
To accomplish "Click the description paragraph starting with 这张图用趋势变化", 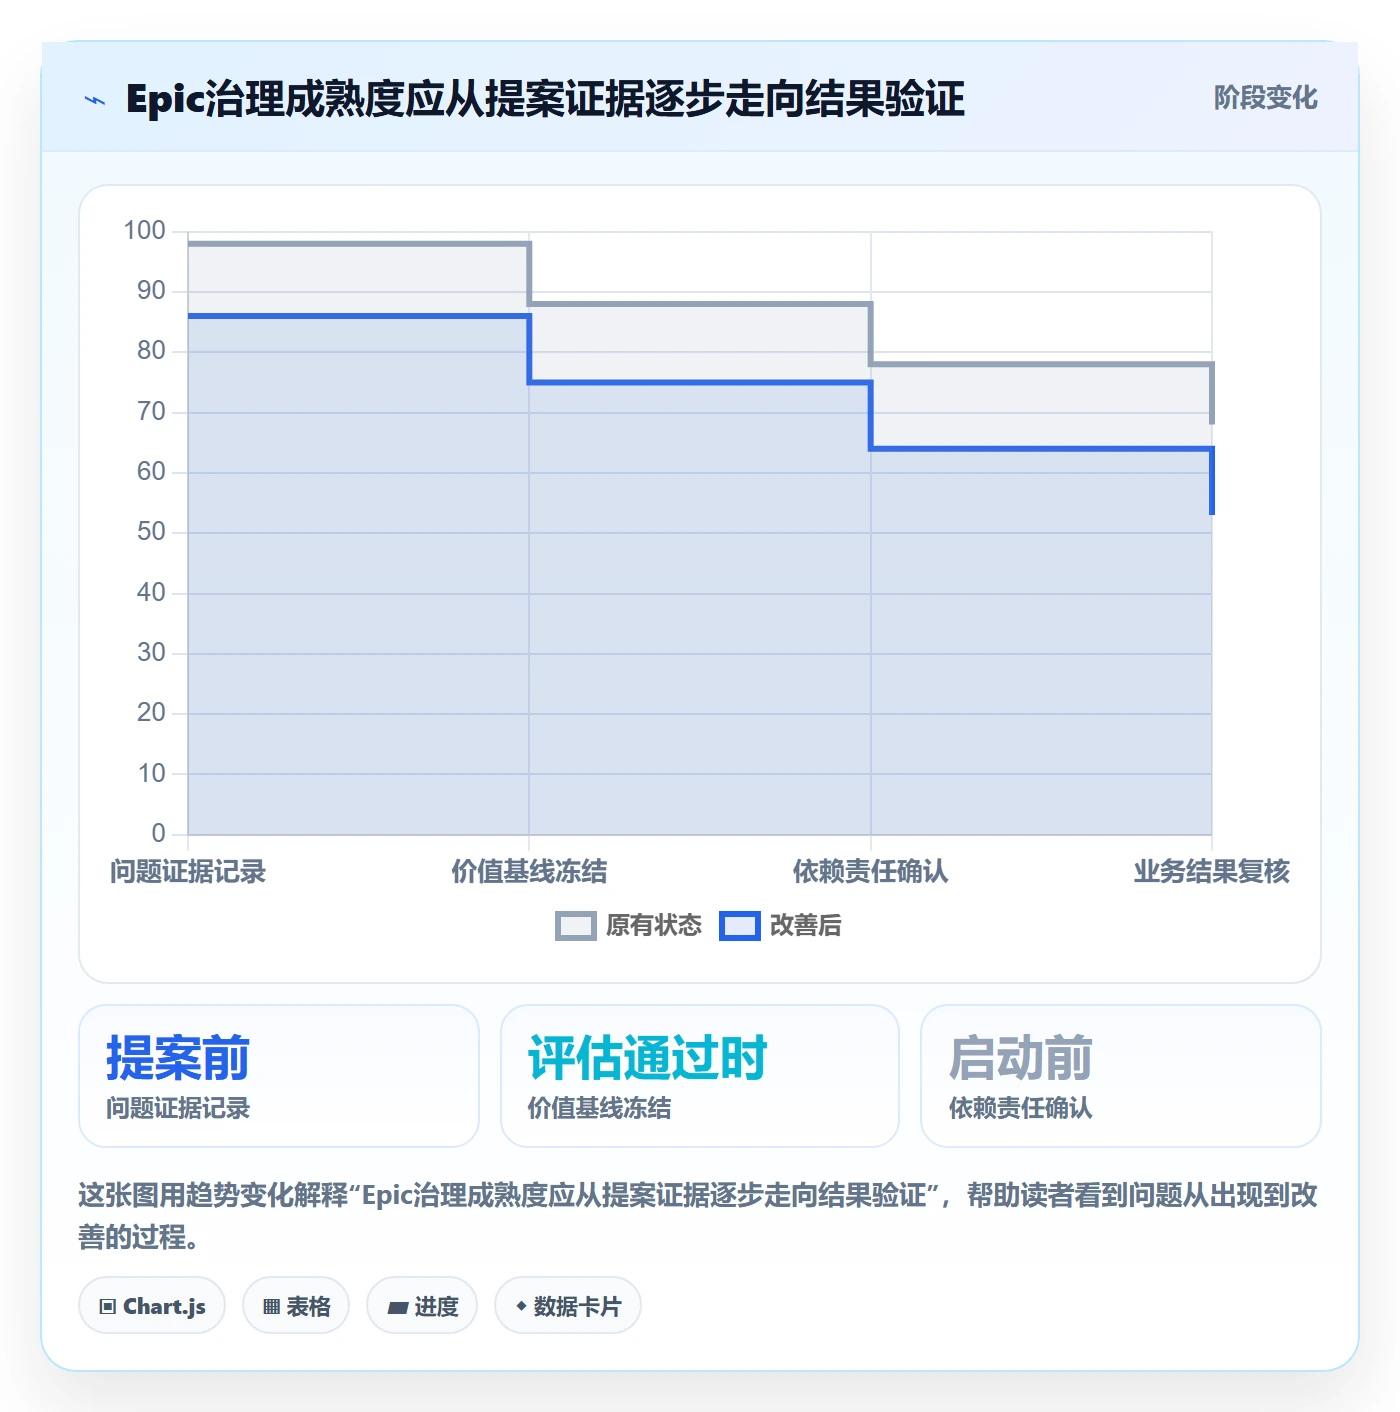I will [698, 1216].
